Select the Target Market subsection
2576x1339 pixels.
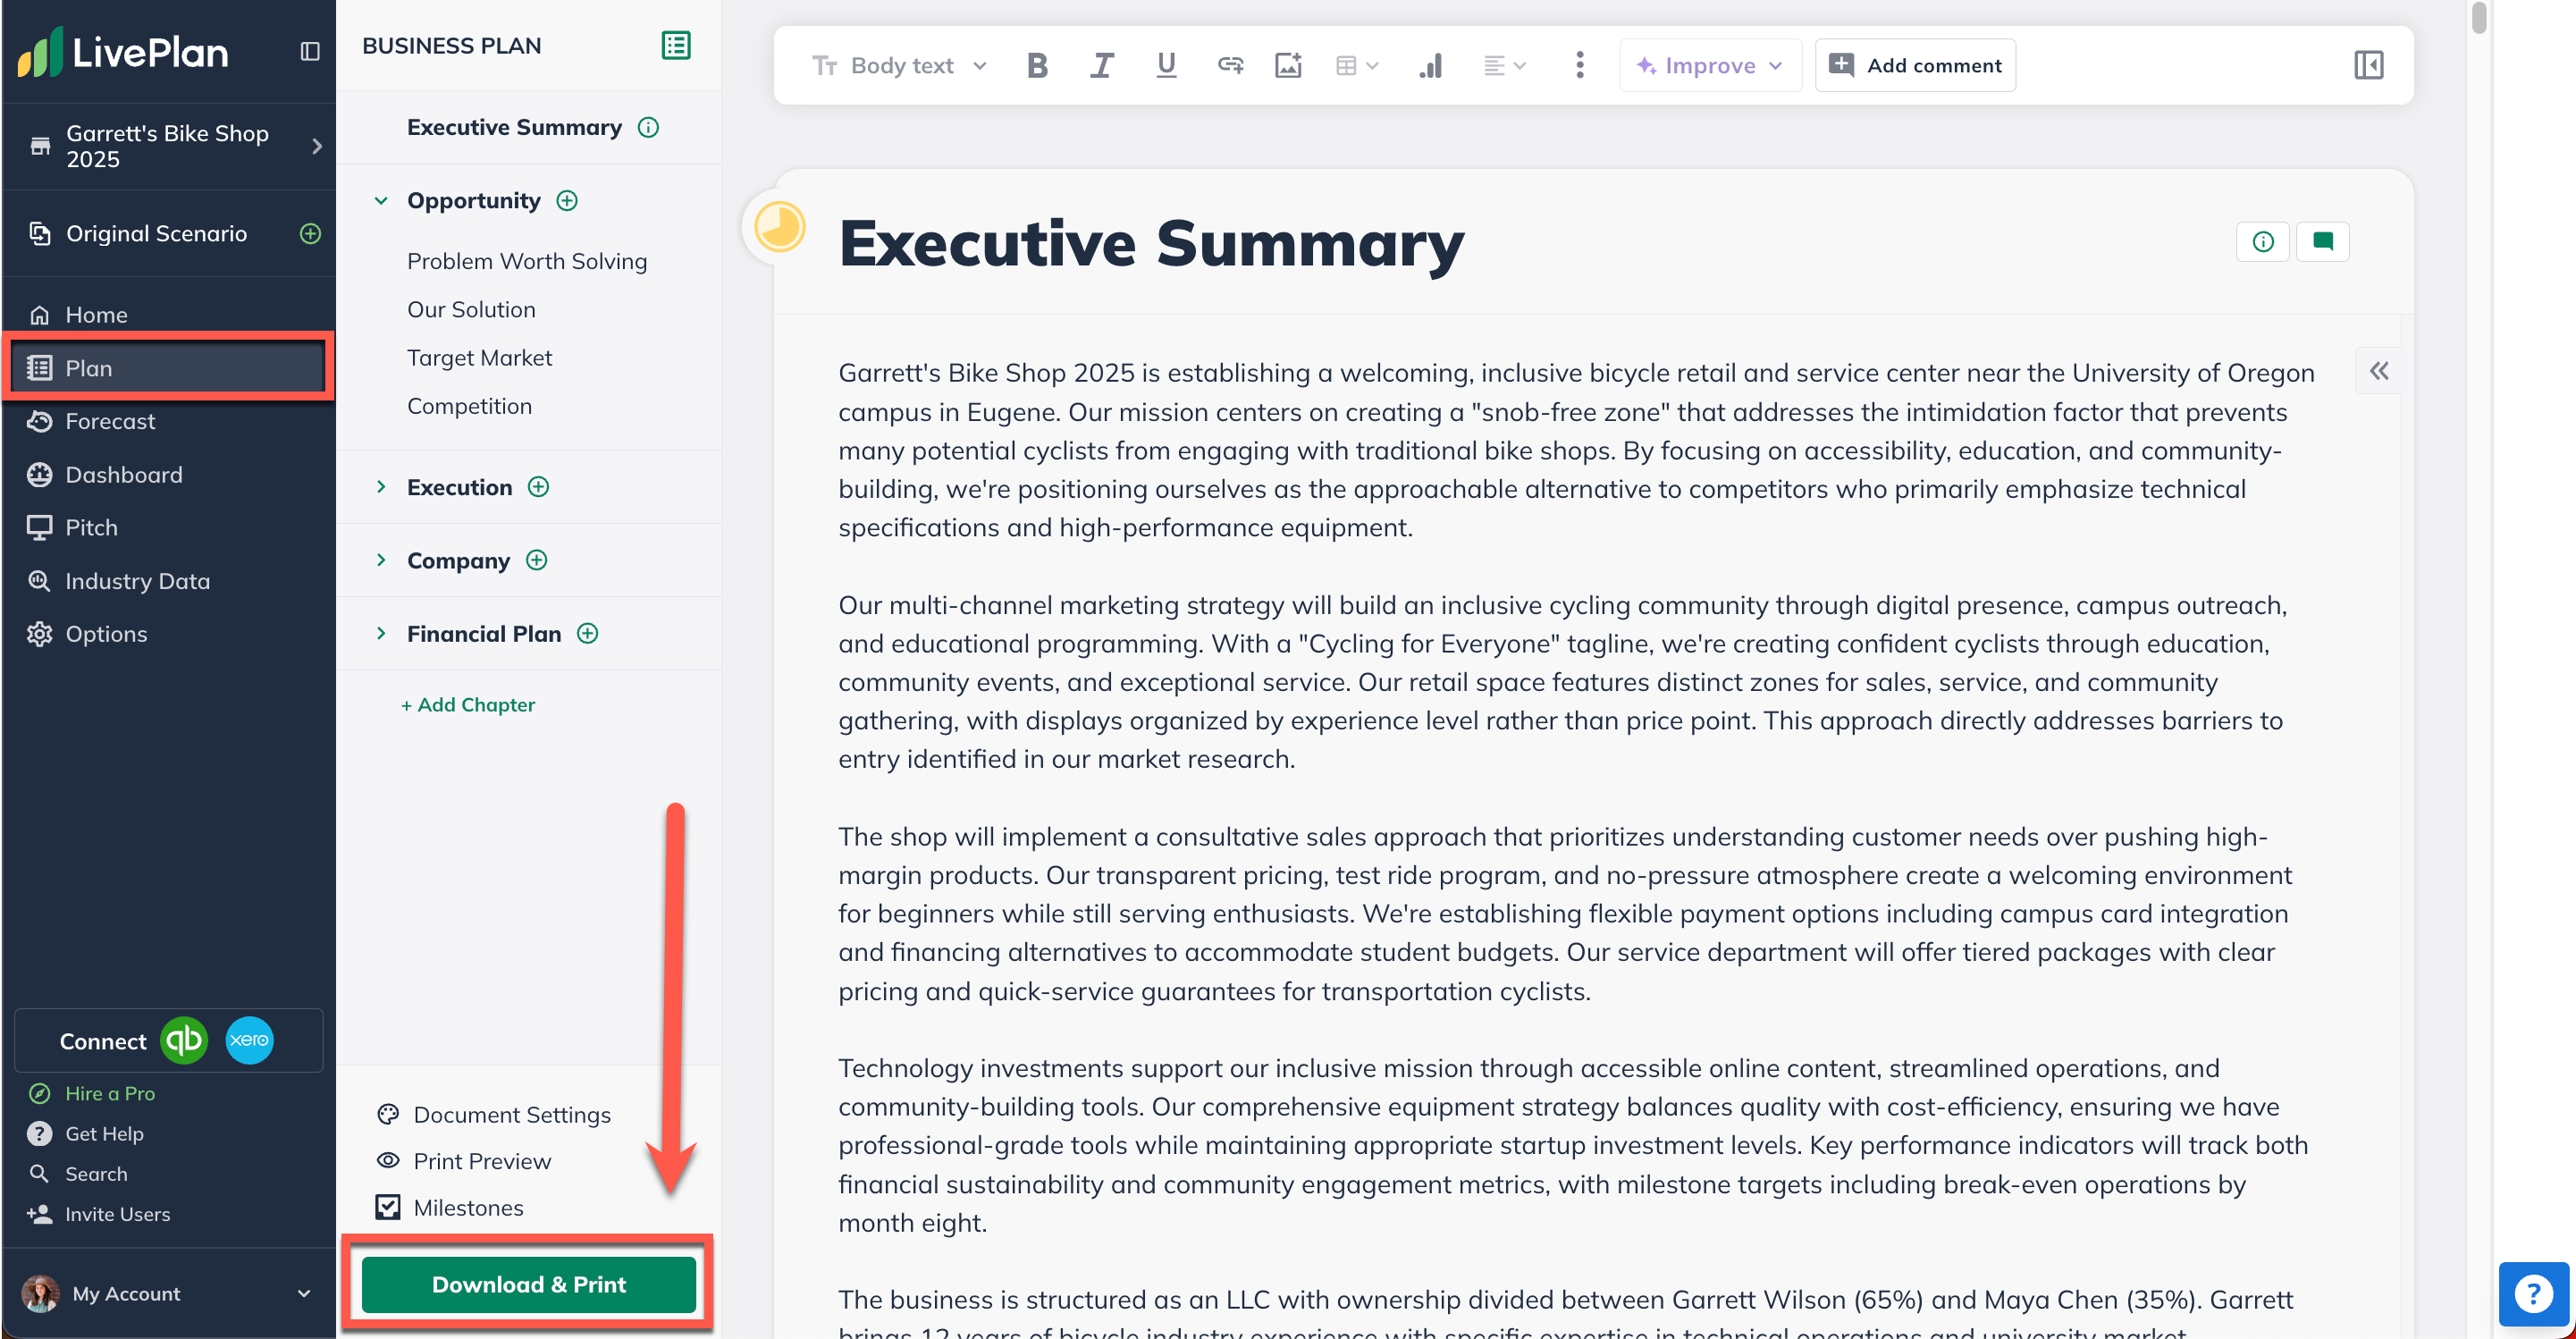(x=479, y=357)
